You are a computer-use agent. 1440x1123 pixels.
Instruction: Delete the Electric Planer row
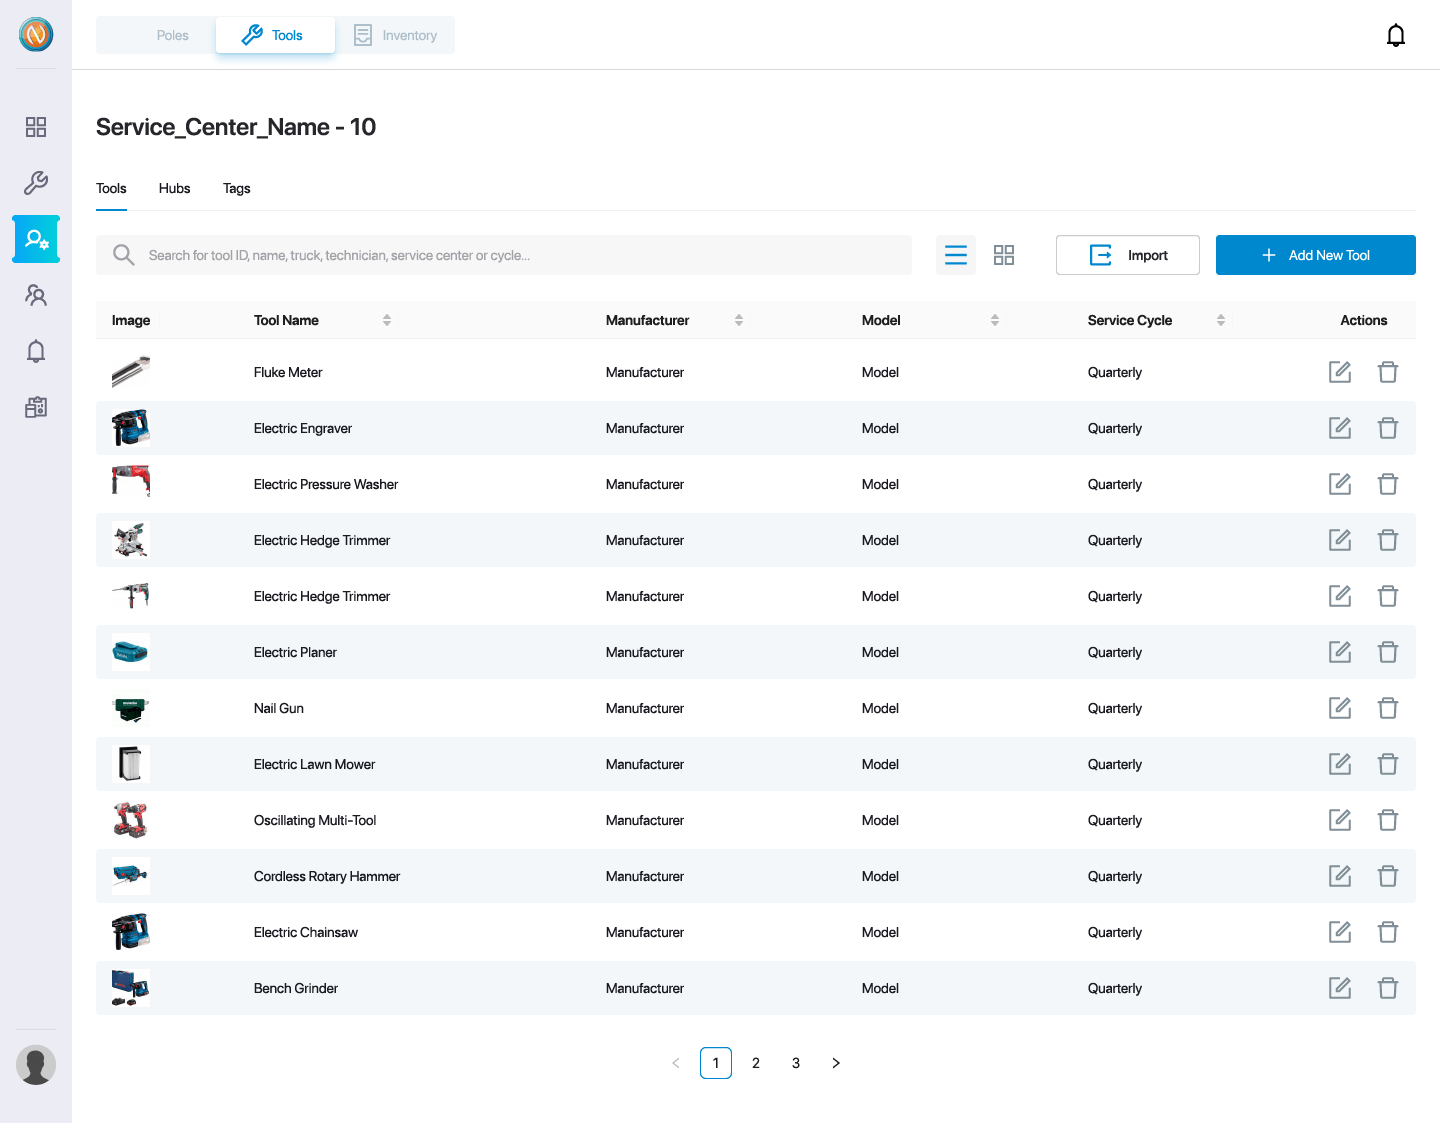[x=1388, y=652]
